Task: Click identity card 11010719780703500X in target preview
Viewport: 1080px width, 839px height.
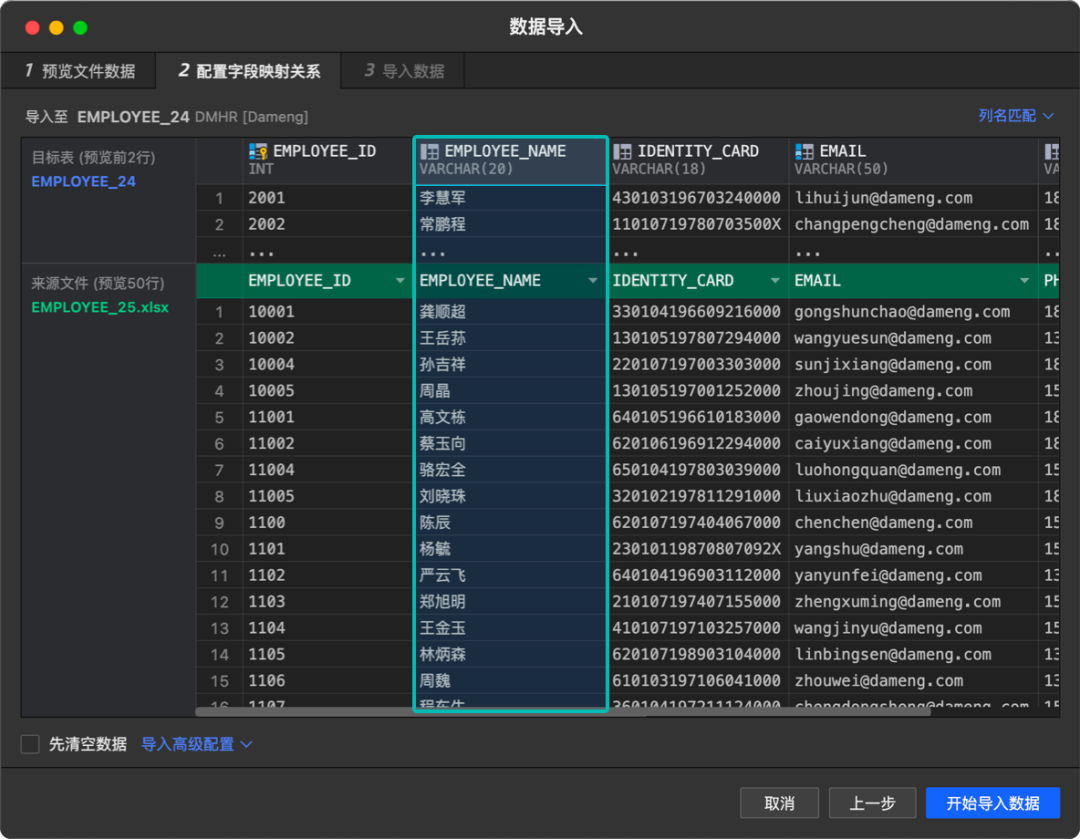Action: coord(696,224)
